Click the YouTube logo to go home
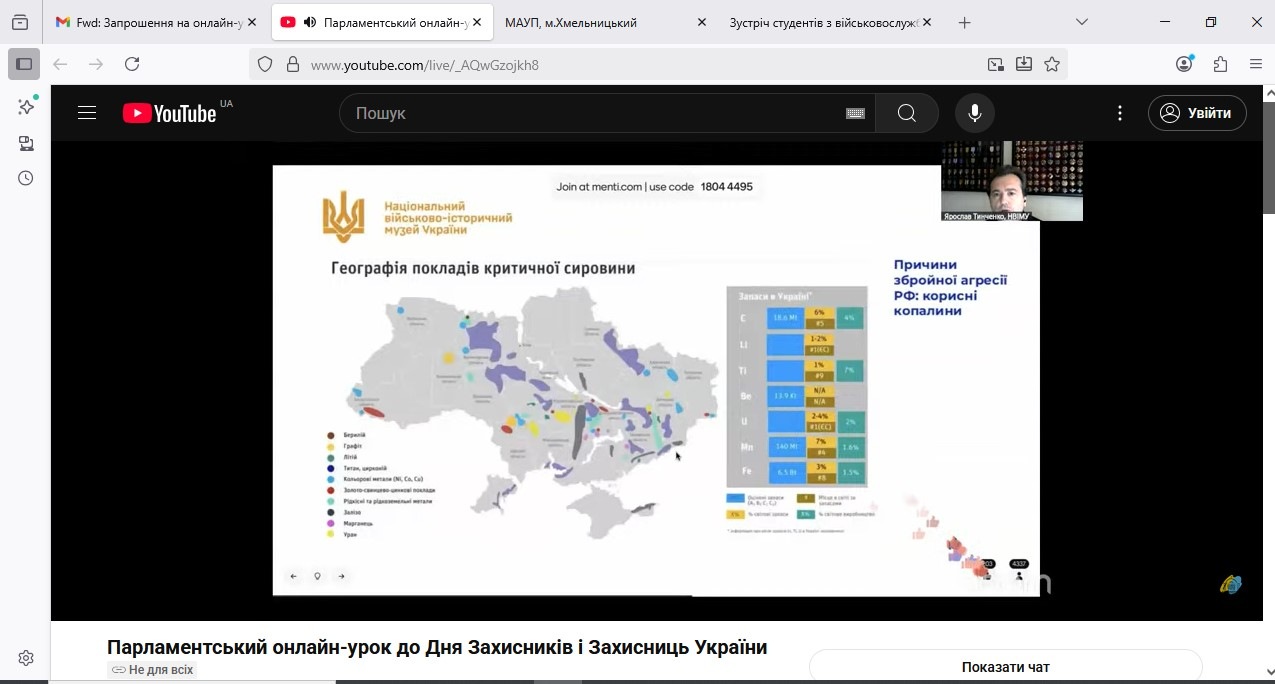 click(170, 113)
